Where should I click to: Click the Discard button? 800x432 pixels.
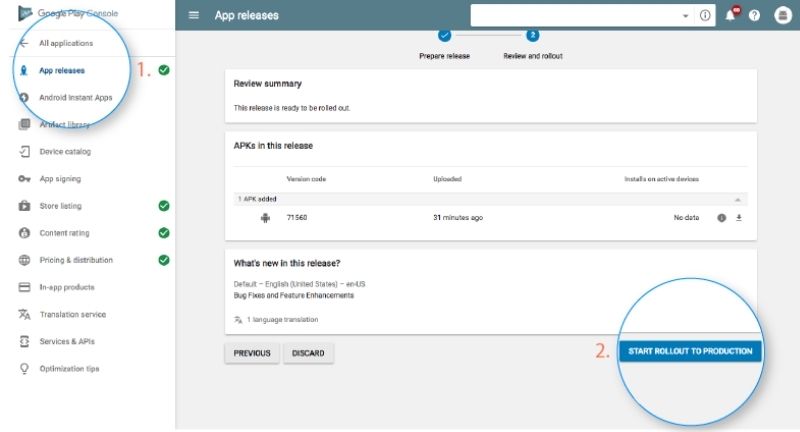308,353
